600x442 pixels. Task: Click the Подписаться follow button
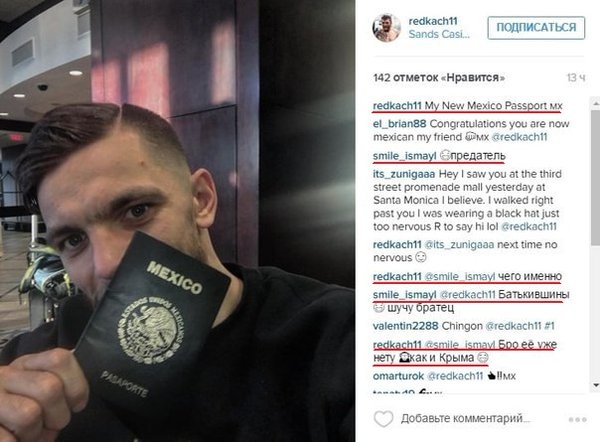536,28
